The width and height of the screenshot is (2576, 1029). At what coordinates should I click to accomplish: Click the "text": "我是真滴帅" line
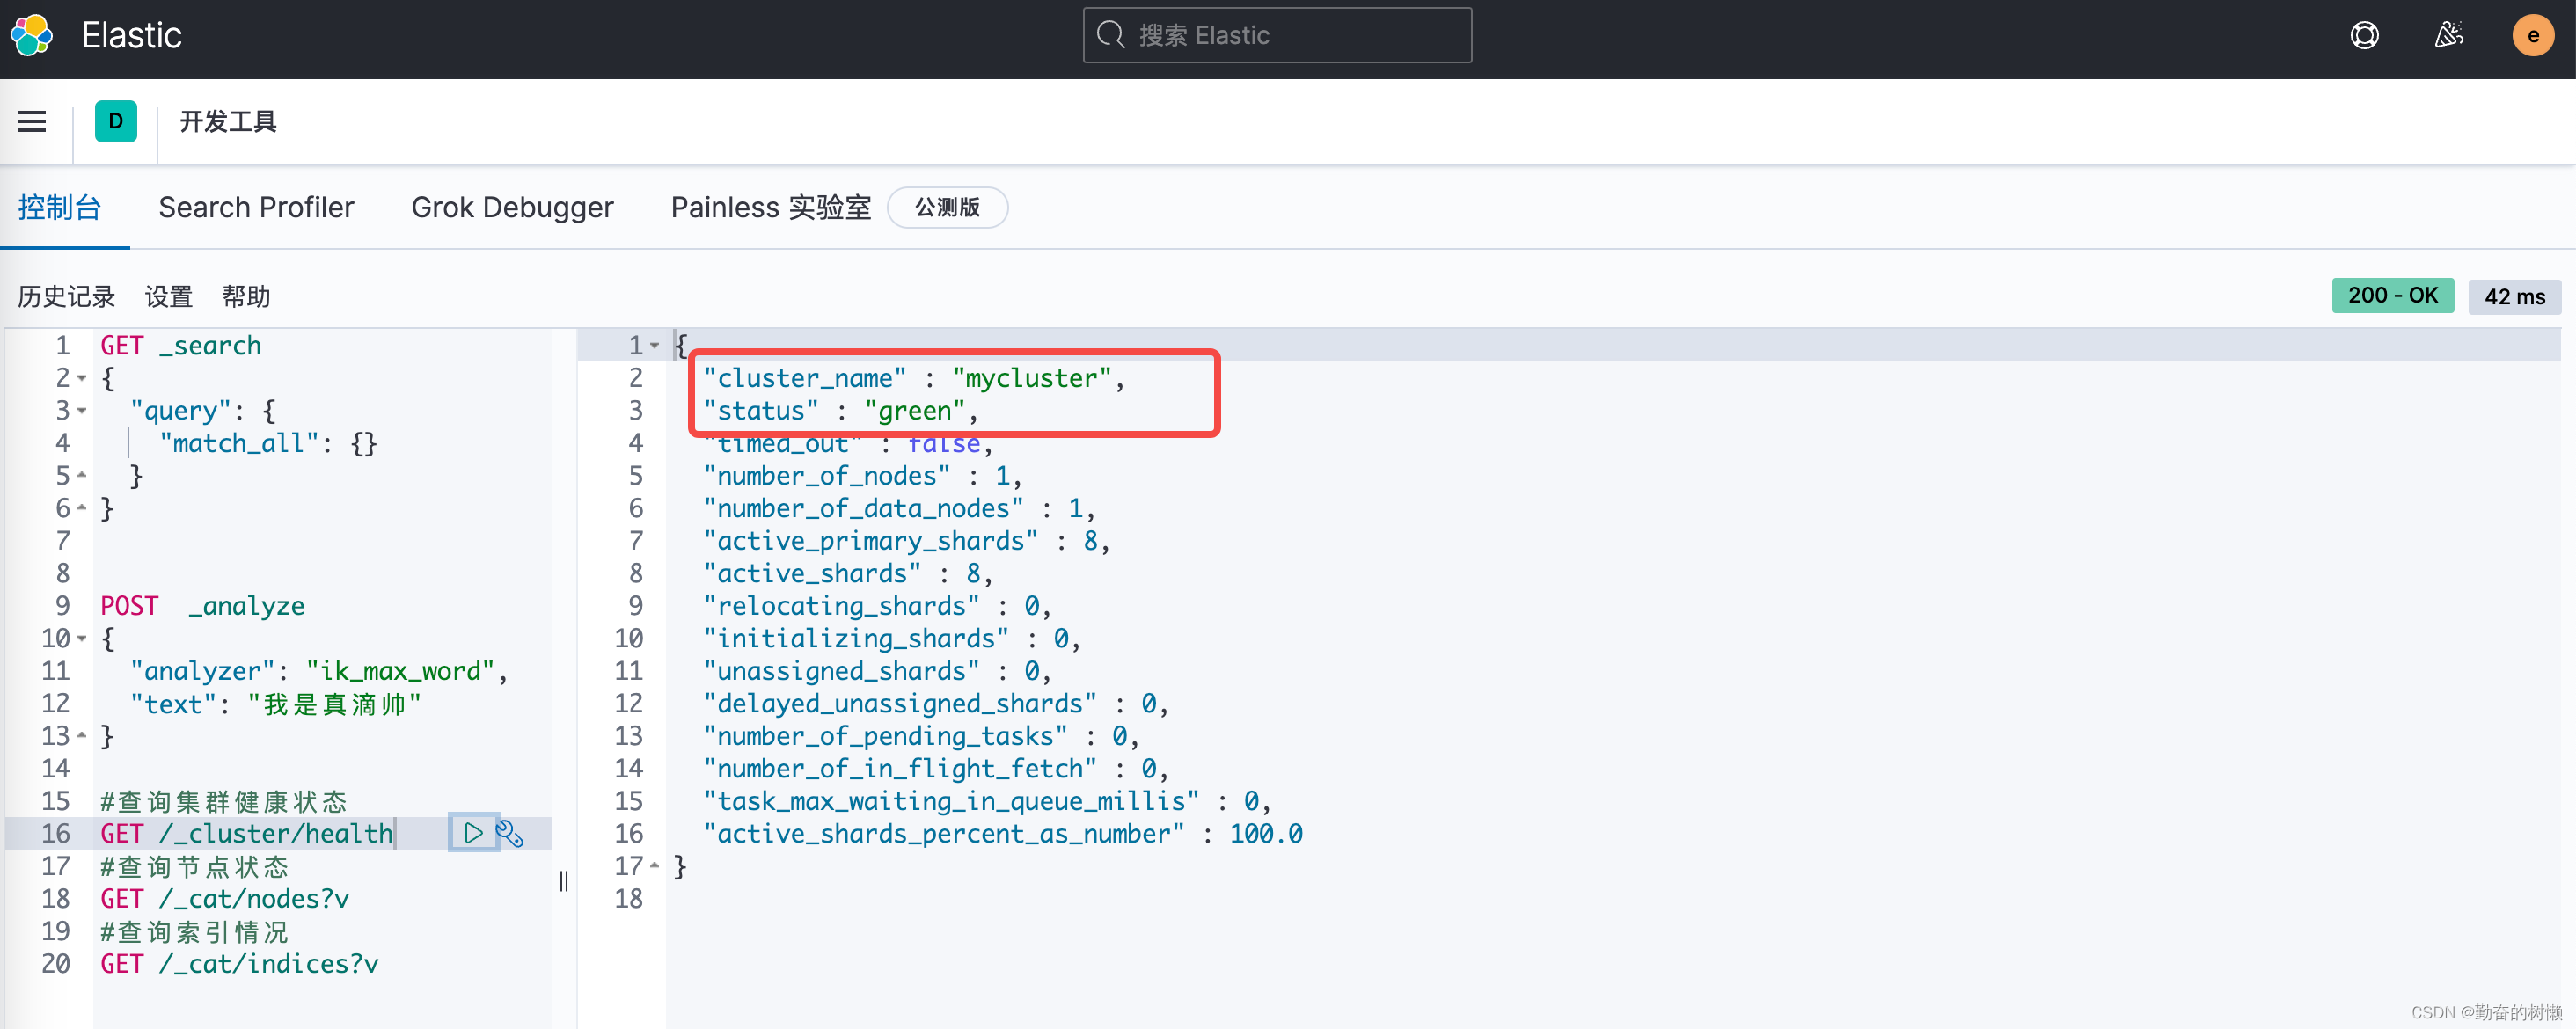[x=276, y=704]
